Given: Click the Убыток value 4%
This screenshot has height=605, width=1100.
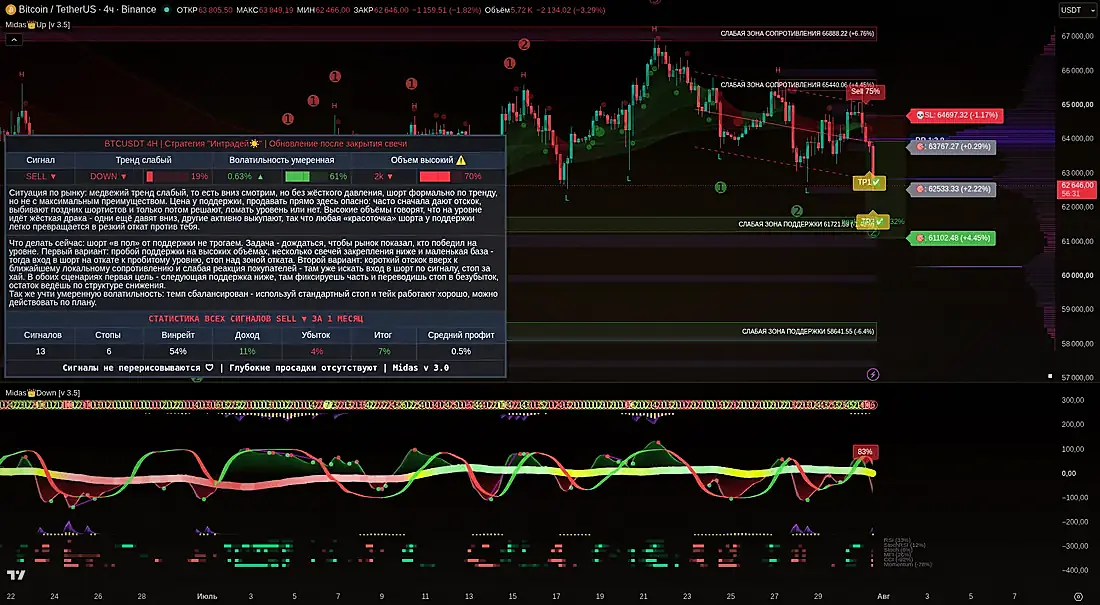Looking at the screenshot, I should tap(316, 352).
